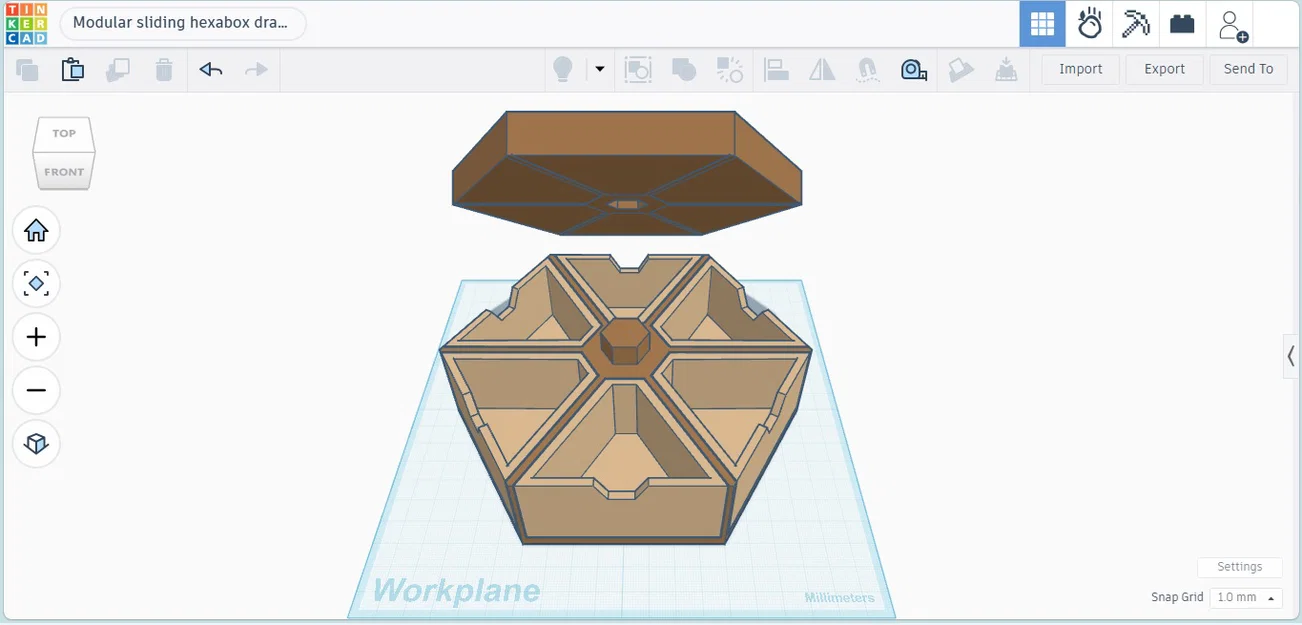The width and height of the screenshot is (1302, 625).
Task: Open the Sim Lab hand icon
Action: coord(1089,24)
